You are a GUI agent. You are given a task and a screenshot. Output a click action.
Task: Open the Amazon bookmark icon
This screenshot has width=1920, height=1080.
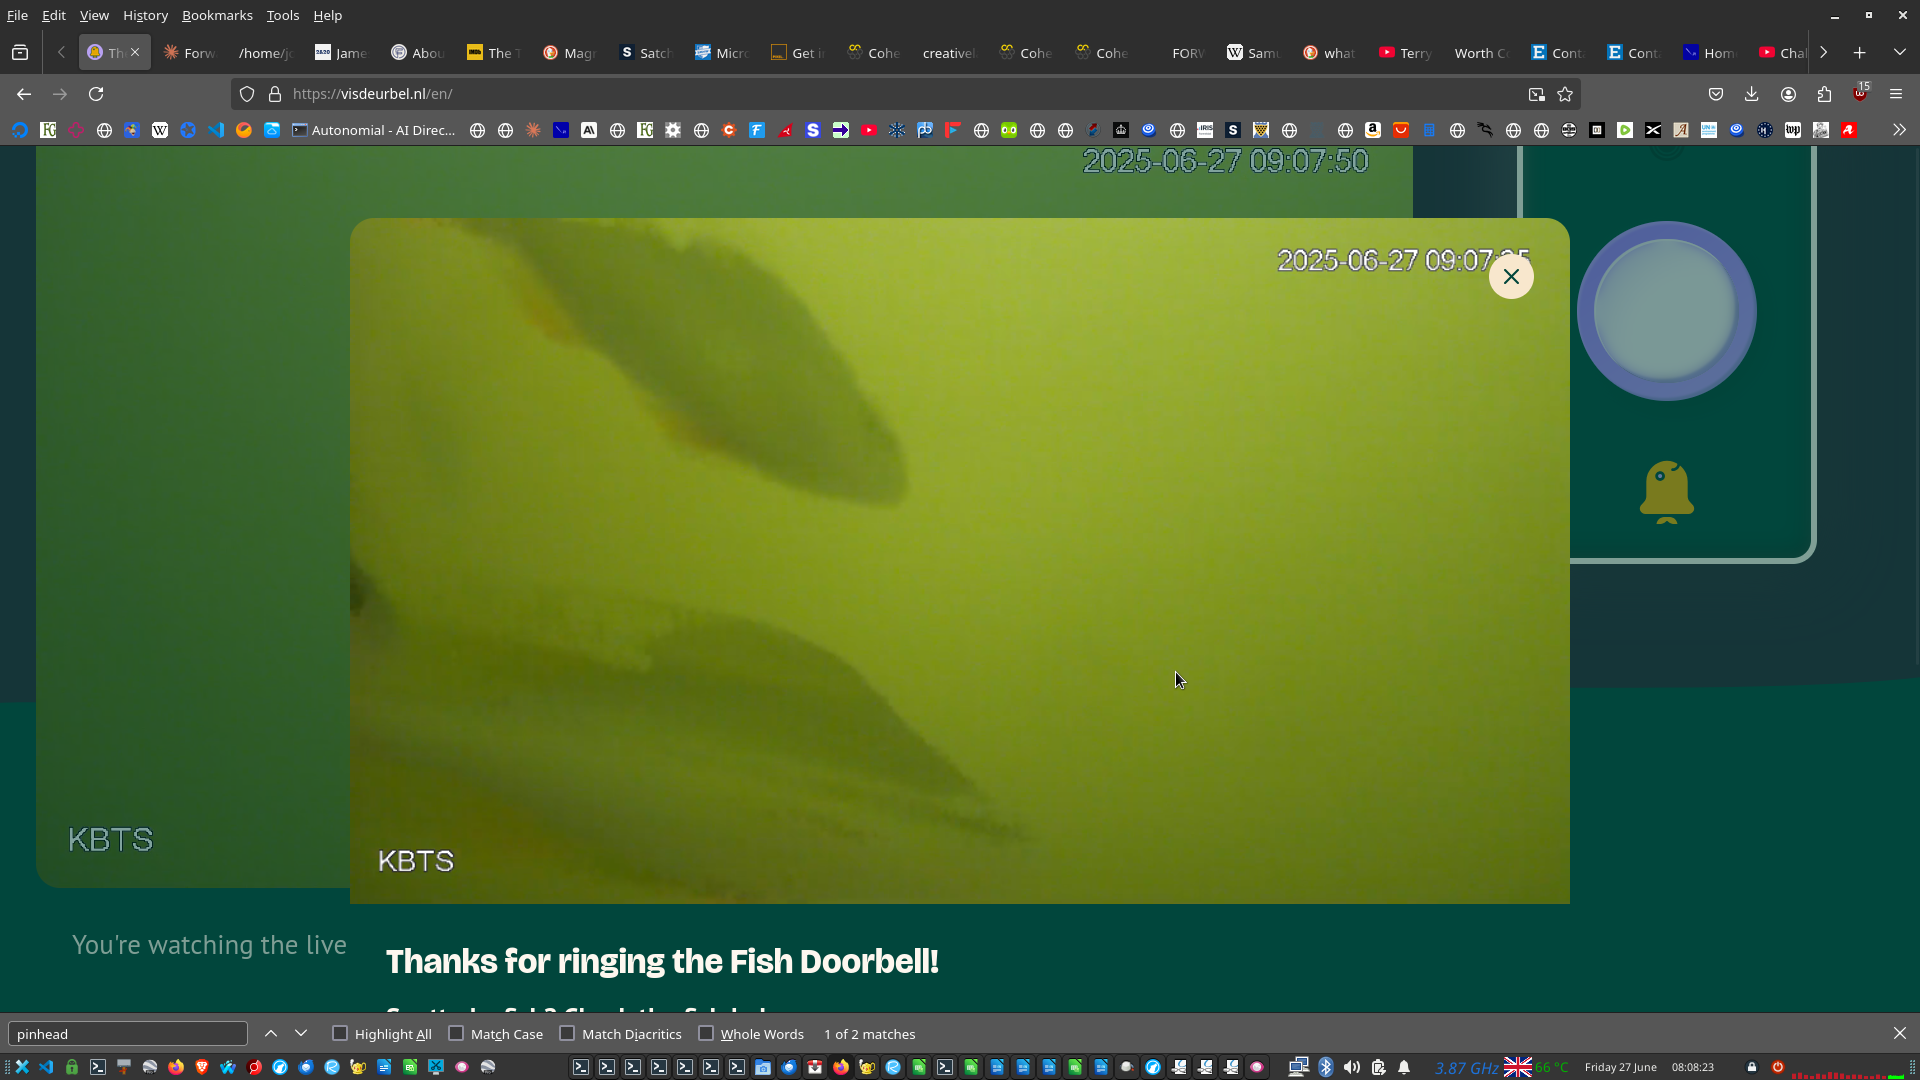(x=1373, y=130)
